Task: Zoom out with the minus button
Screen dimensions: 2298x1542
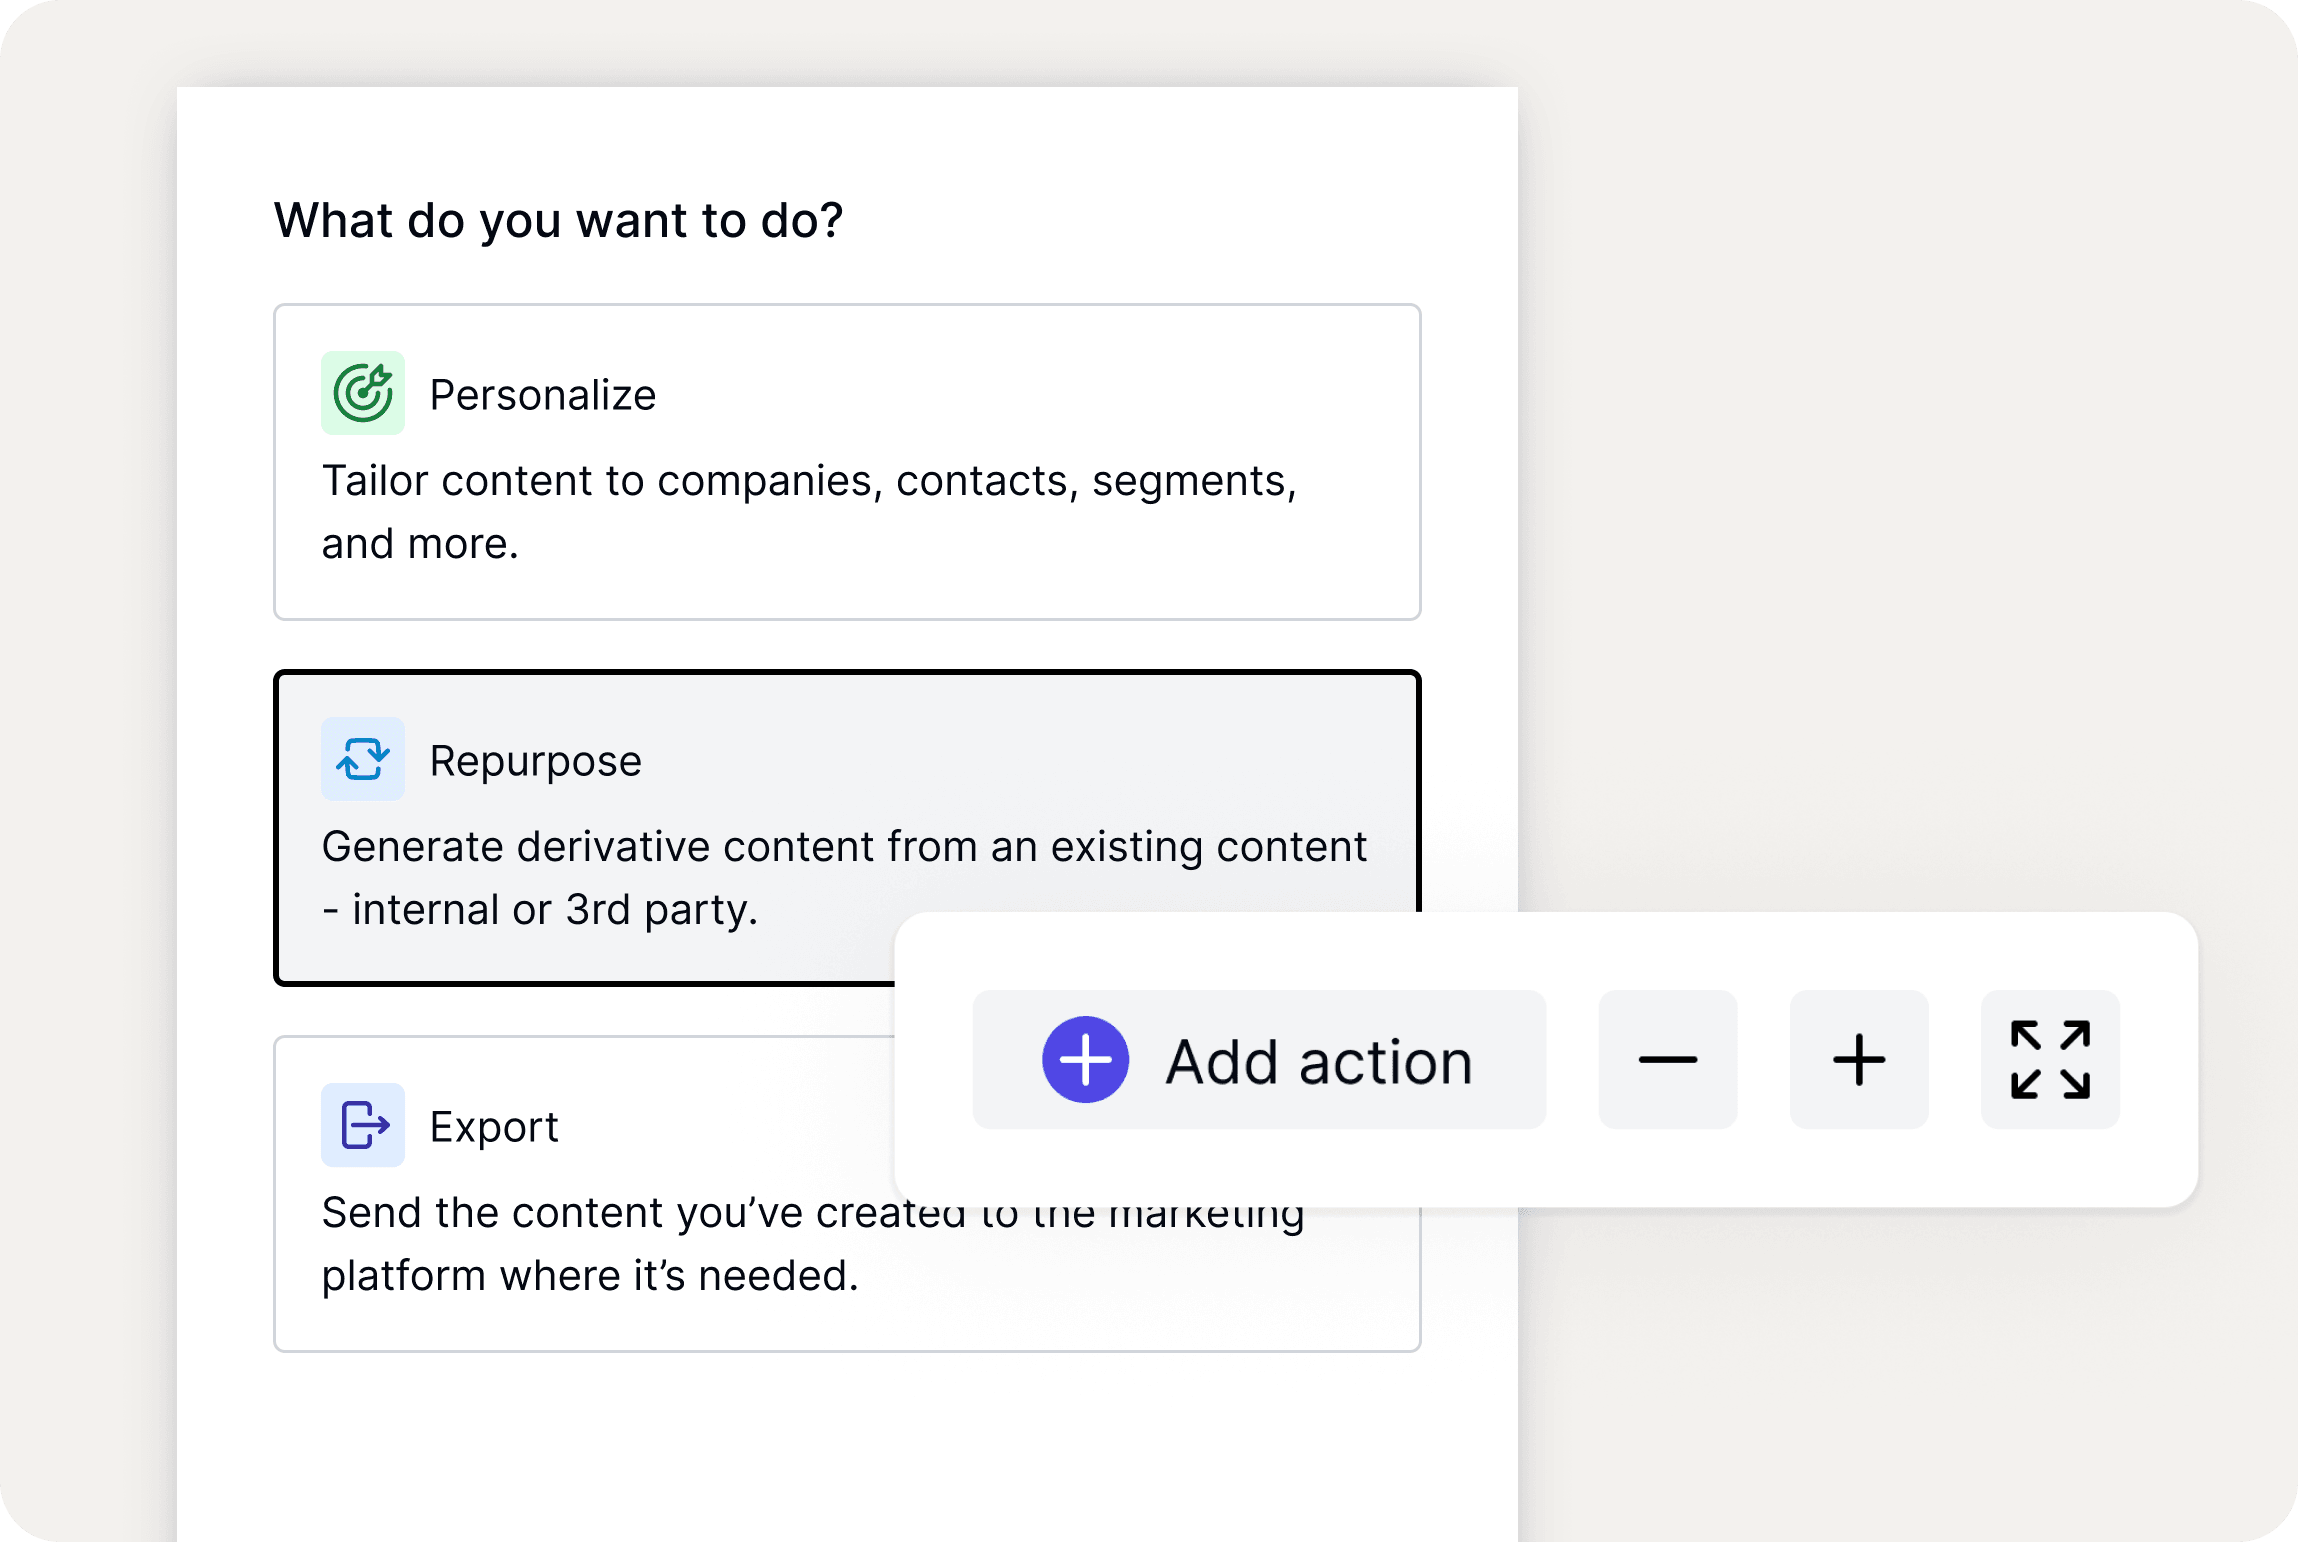Action: tap(1667, 1060)
